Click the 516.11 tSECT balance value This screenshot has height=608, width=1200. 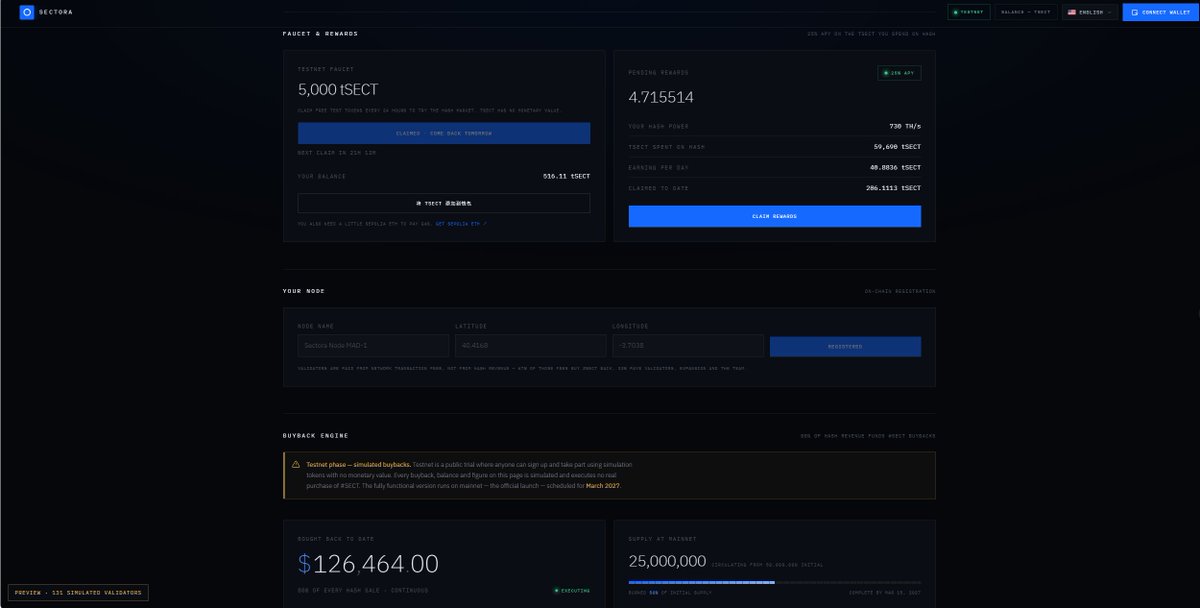coord(566,176)
